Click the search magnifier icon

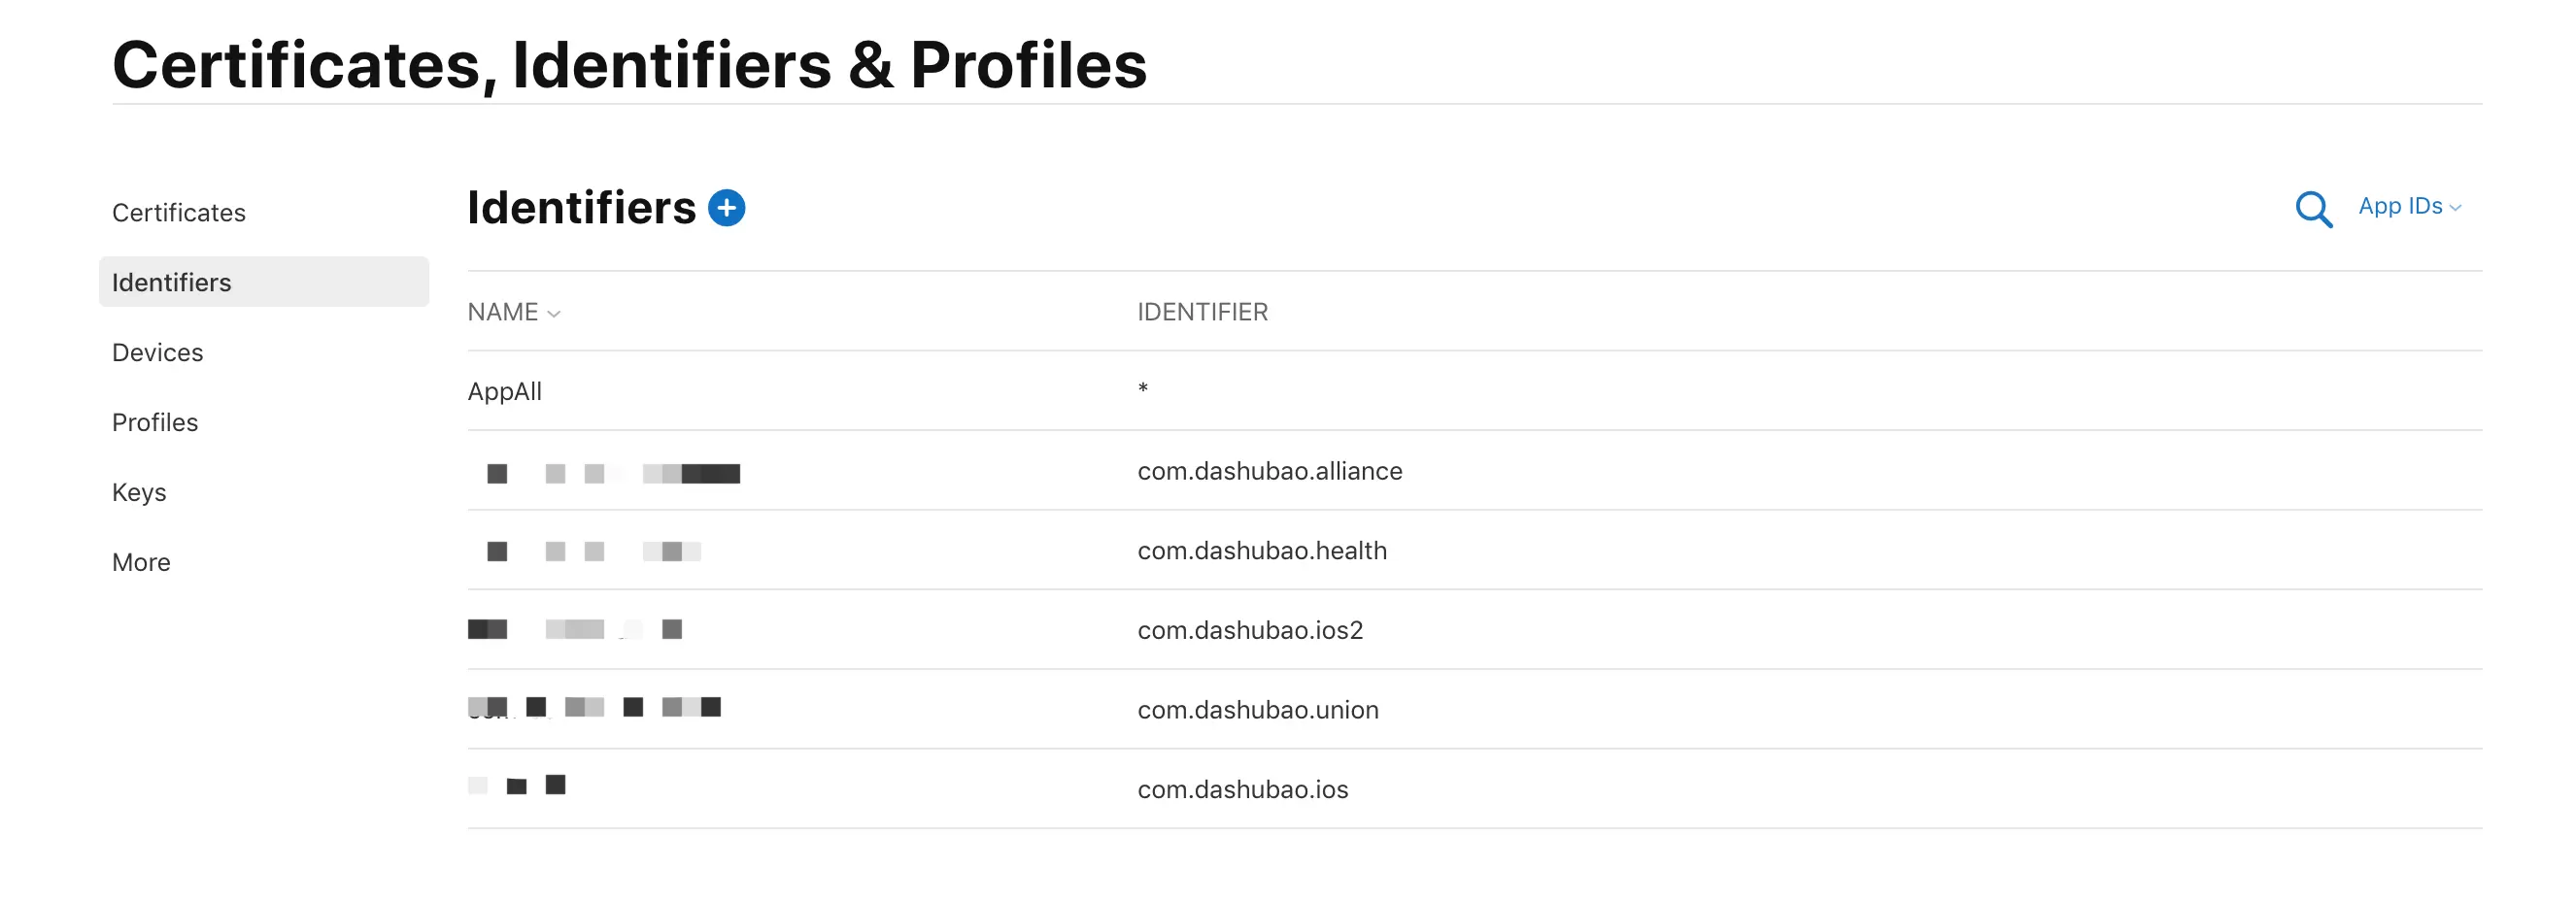click(x=2312, y=209)
